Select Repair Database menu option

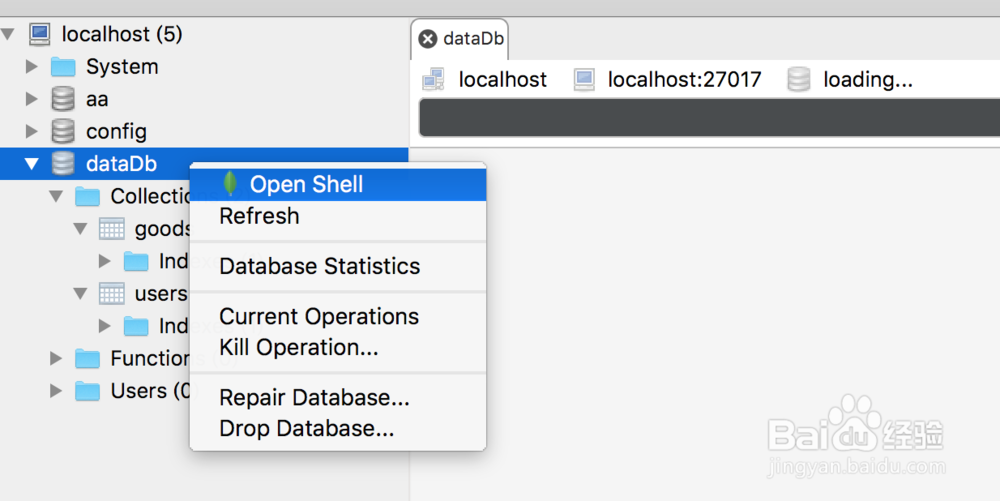314,397
